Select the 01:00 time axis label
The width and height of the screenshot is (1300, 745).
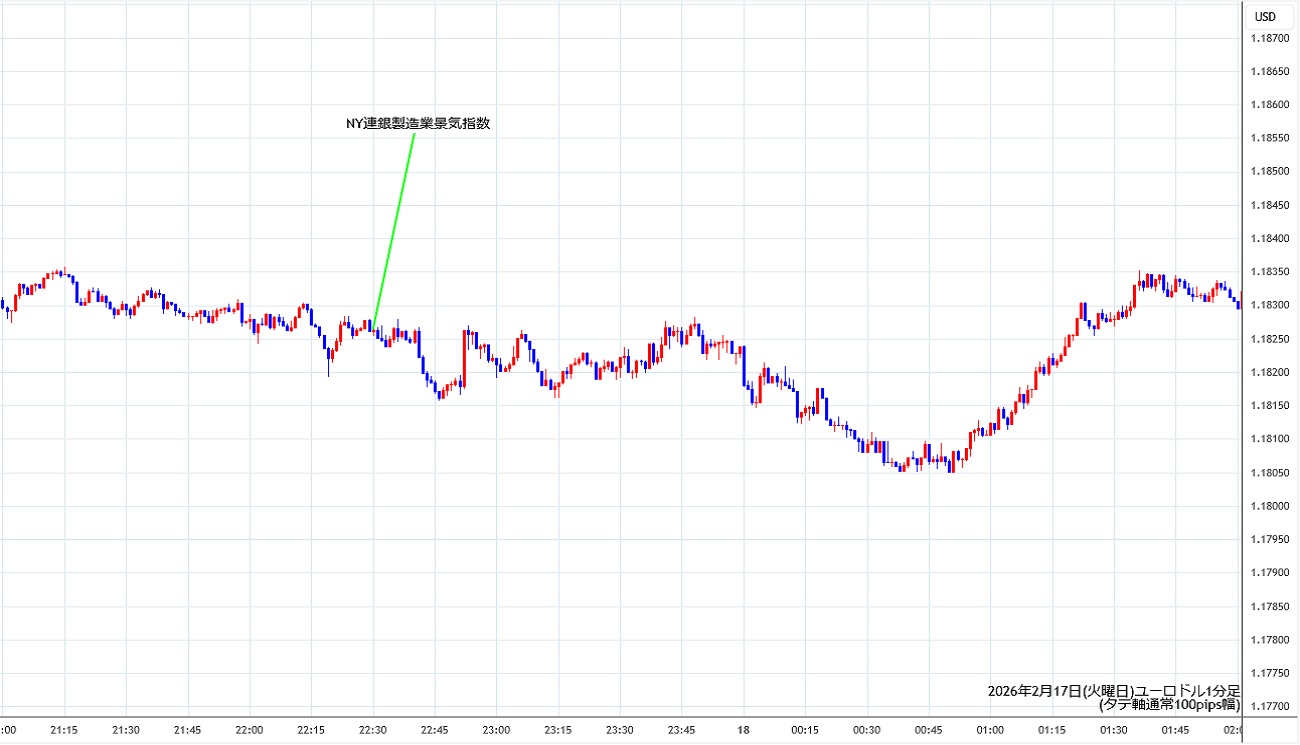[990, 729]
